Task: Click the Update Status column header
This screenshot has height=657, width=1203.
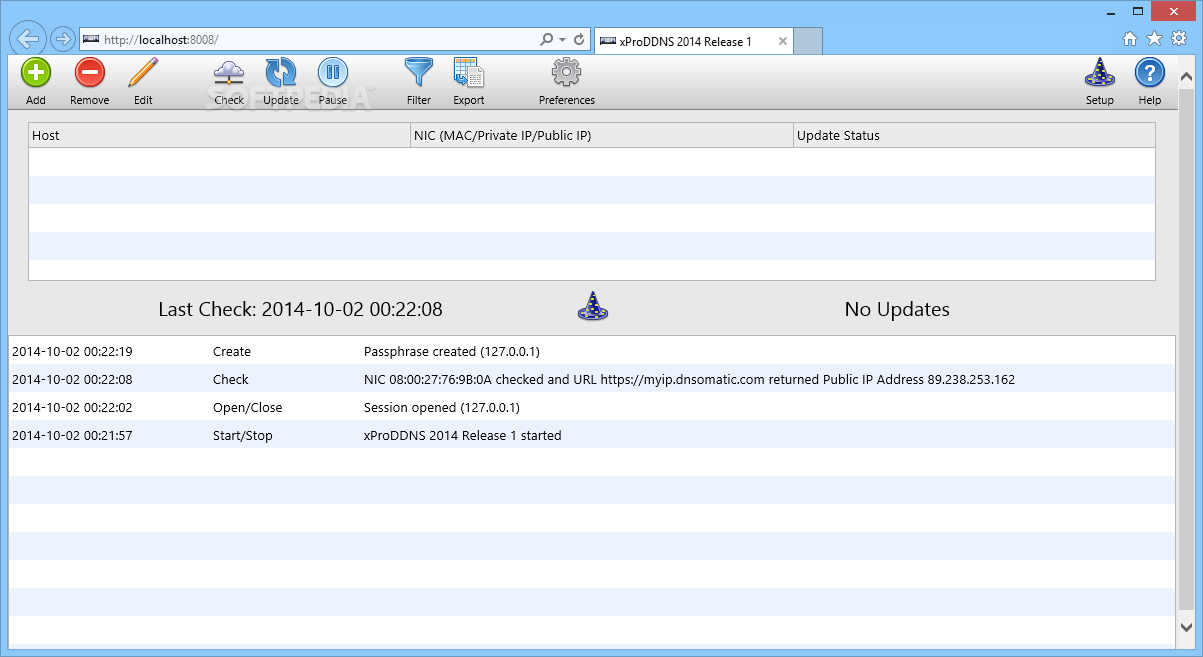Action: point(974,135)
